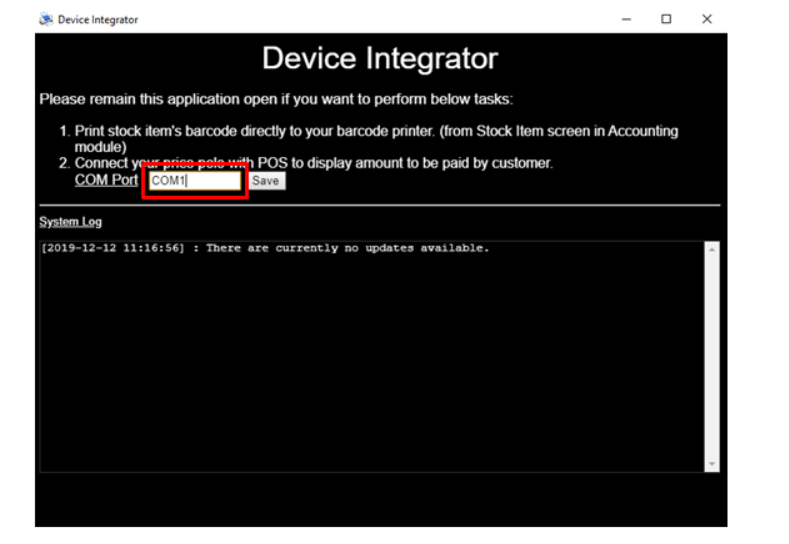This screenshot has height=544, width=789.
Task: Click the Device Integrator app icon in title bar
Action: click(x=46, y=19)
